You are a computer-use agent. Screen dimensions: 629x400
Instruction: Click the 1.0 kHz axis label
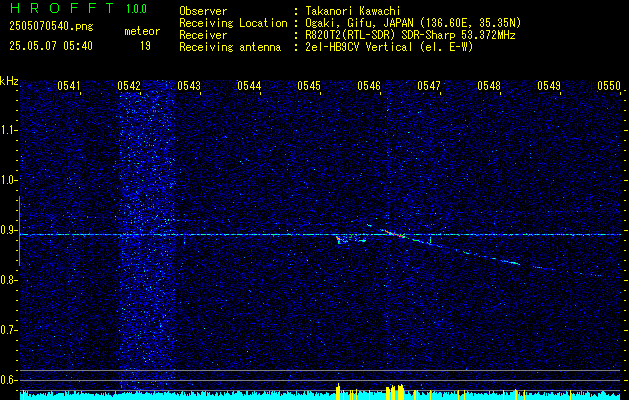pos(8,180)
